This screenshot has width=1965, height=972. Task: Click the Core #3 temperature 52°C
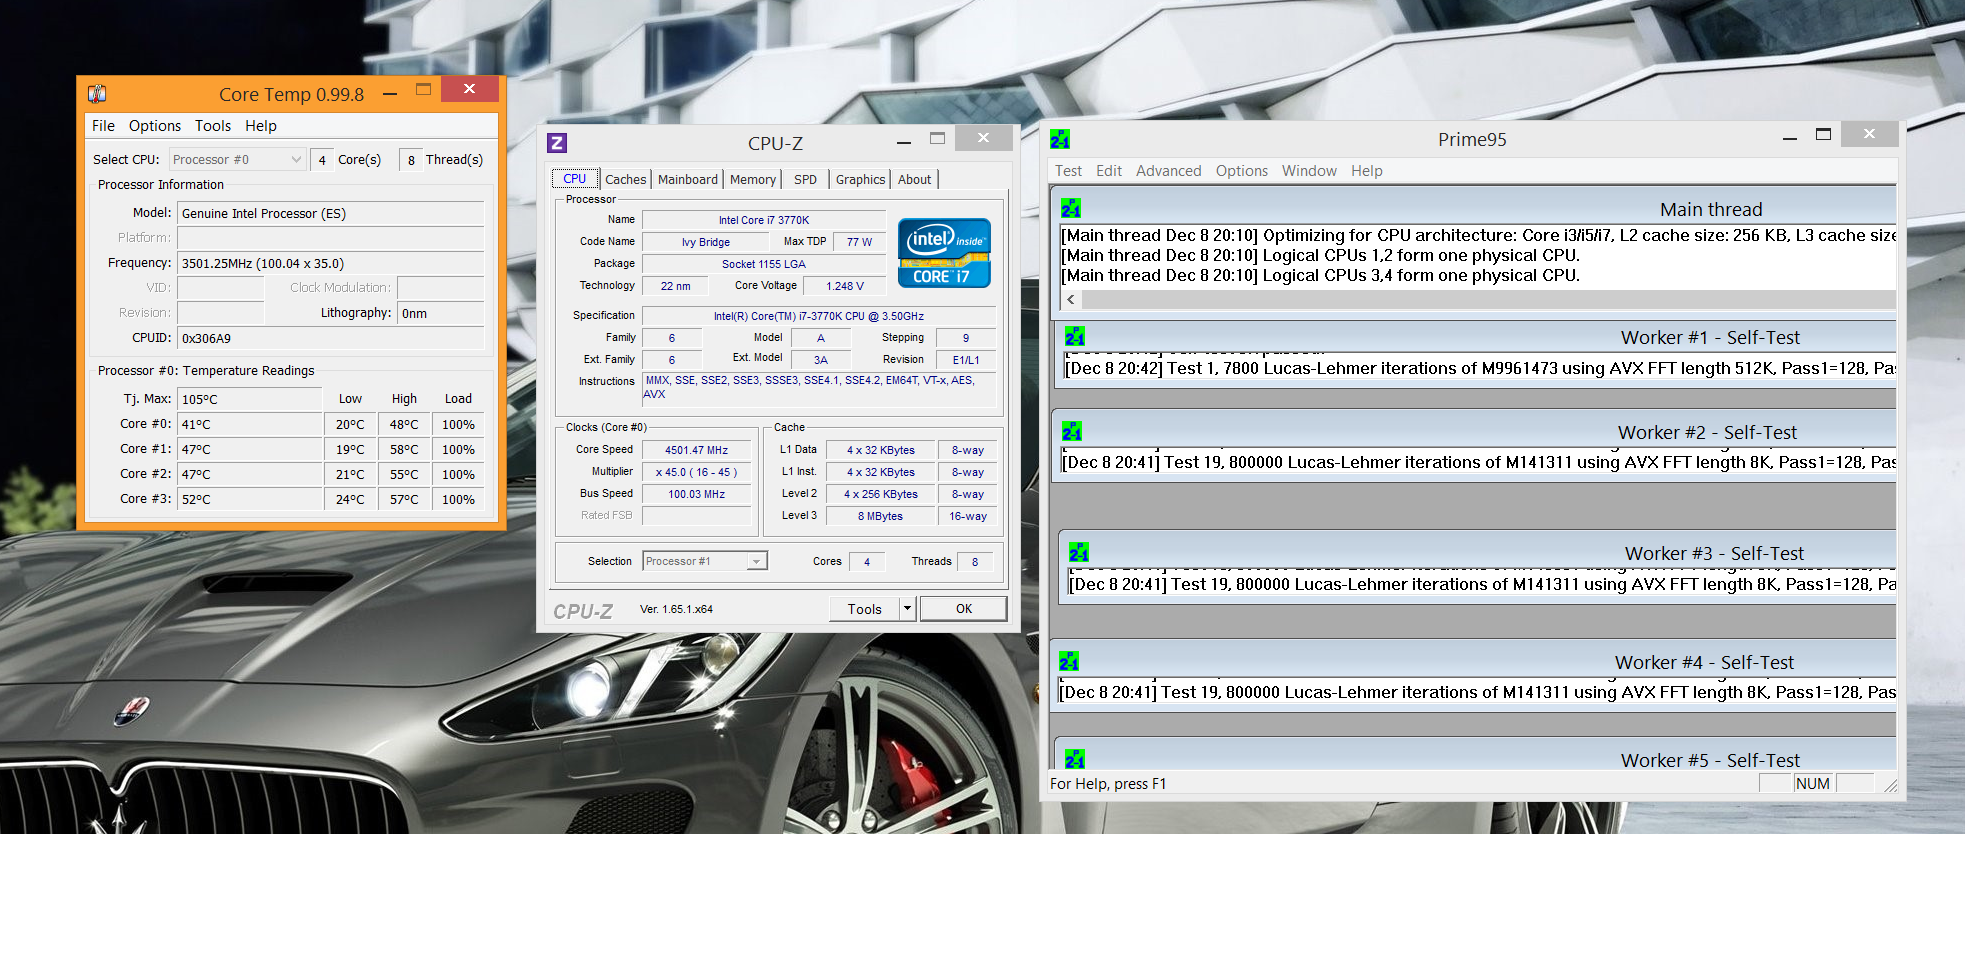[250, 499]
